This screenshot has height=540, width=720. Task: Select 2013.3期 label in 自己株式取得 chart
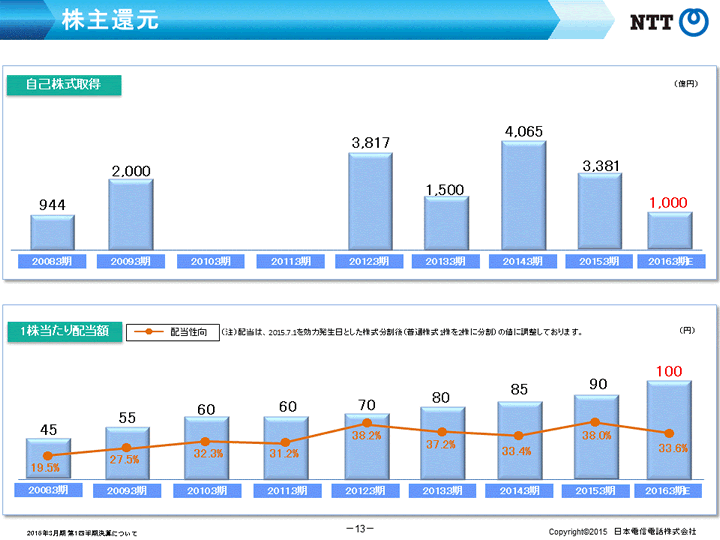(446, 261)
